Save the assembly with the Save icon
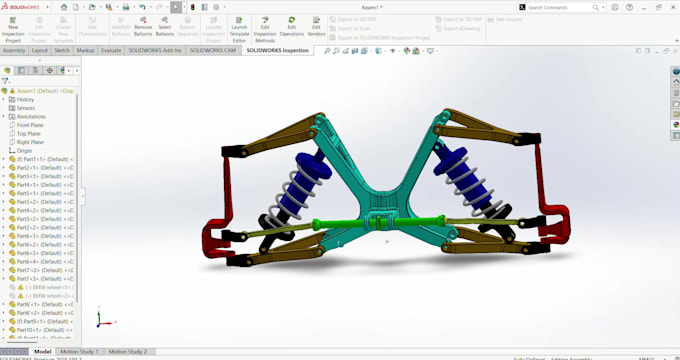680x360 pixels. click(108, 7)
